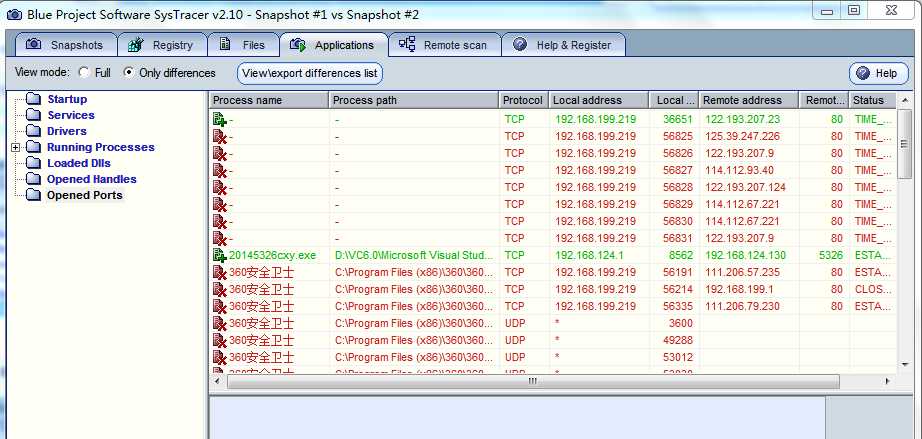Select Loaded Dlls in the tree

79,163
